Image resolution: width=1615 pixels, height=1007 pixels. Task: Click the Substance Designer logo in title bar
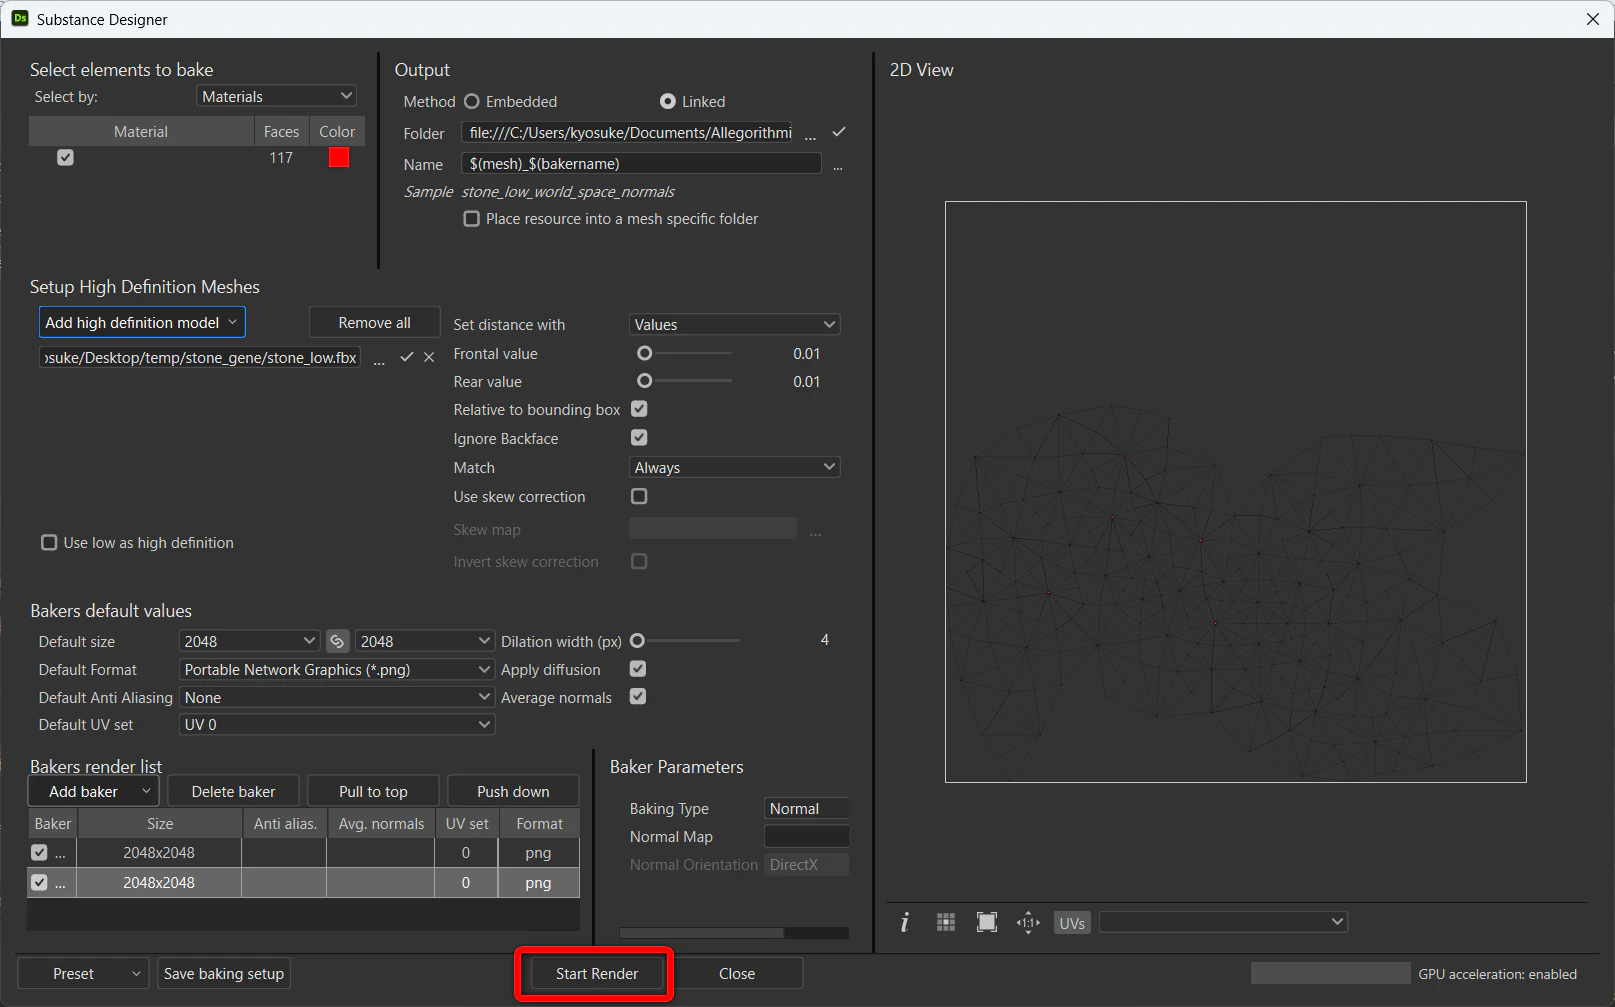tap(20, 19)
